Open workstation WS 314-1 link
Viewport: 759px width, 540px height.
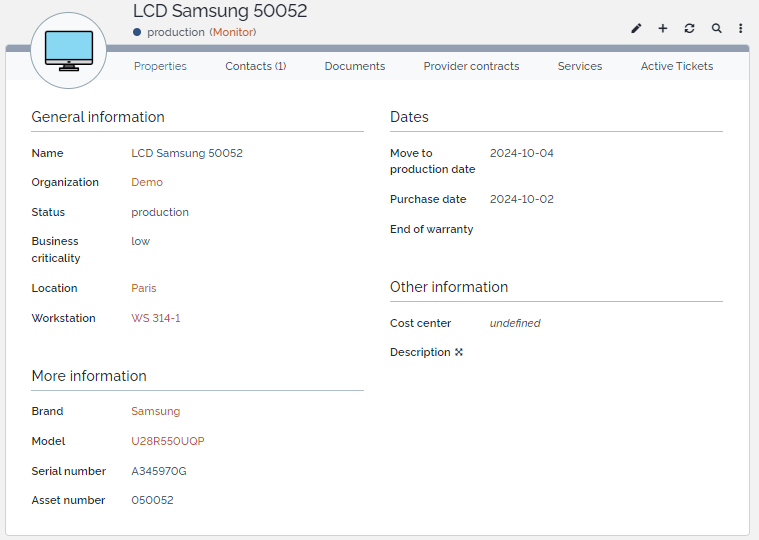[x=156, y=318]
